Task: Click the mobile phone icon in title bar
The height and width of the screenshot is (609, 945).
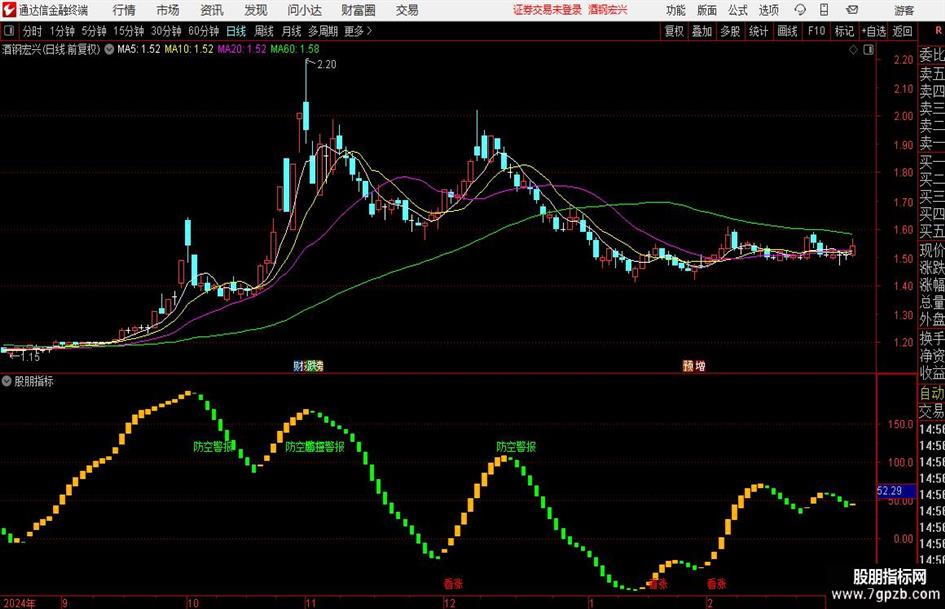Action: click(x=824, y=10)
